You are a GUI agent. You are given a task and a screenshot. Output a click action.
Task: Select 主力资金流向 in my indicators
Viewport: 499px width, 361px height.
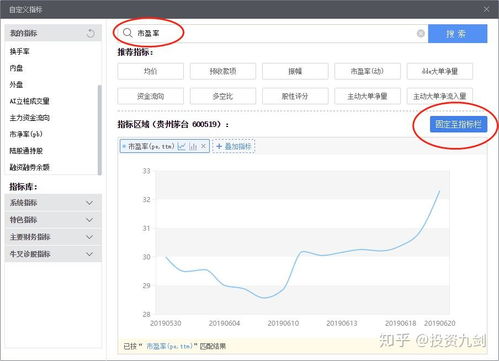tap(29, 118)
